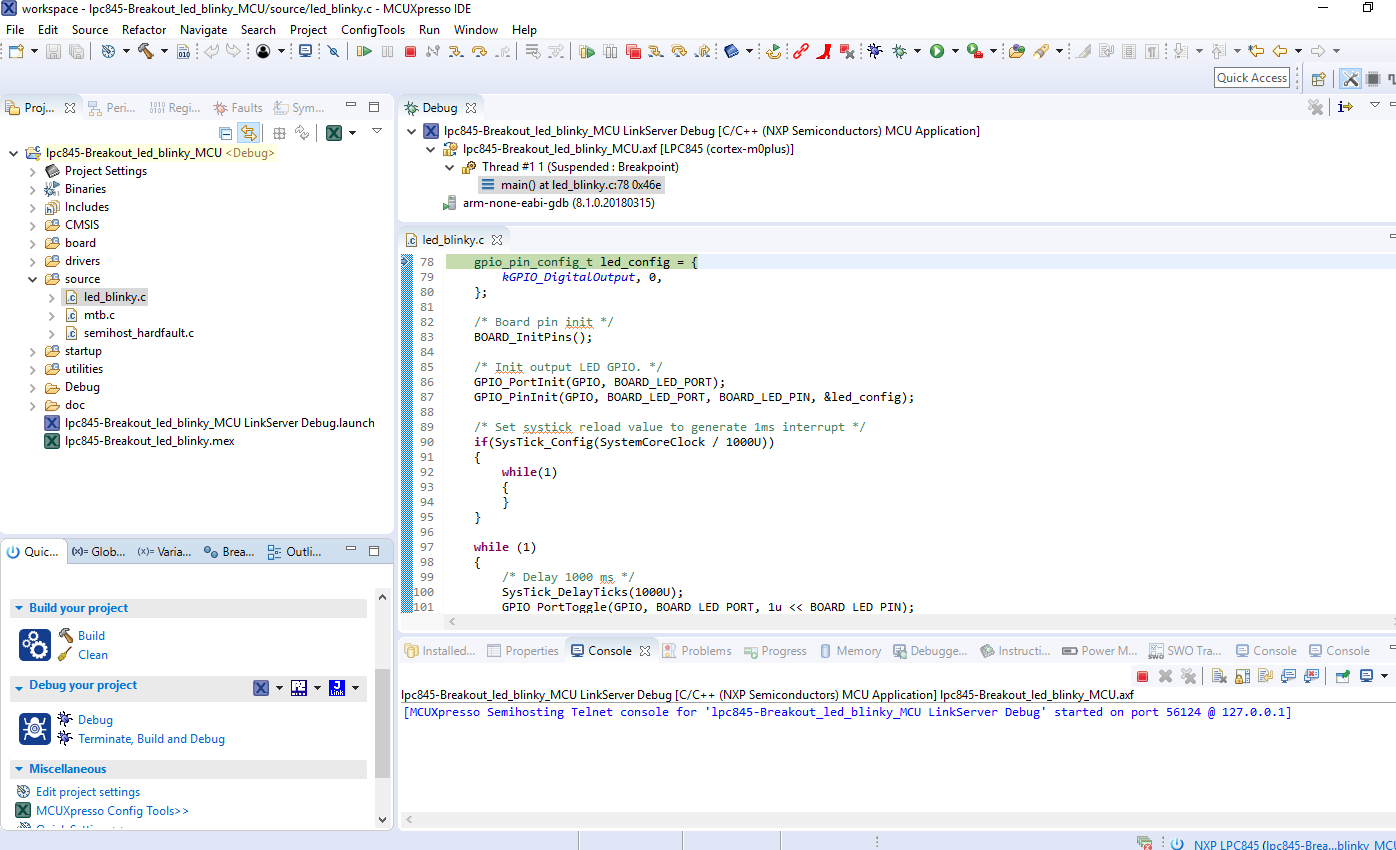This screenshot has height=850, width=1396.
Task: Click the Step Into toolbar icon
Action: coord(456,51)
